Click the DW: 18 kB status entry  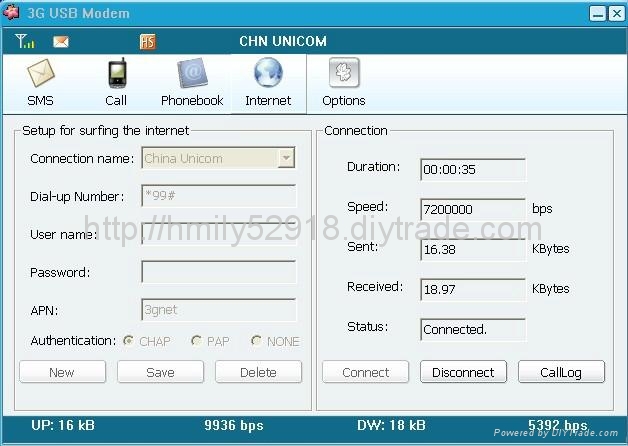tap(391, 425)
